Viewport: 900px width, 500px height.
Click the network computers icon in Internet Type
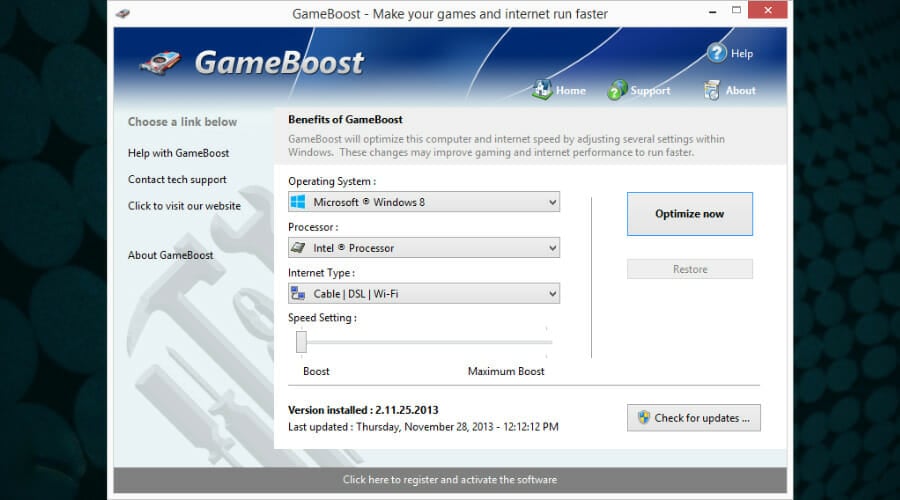coord(298,293)
